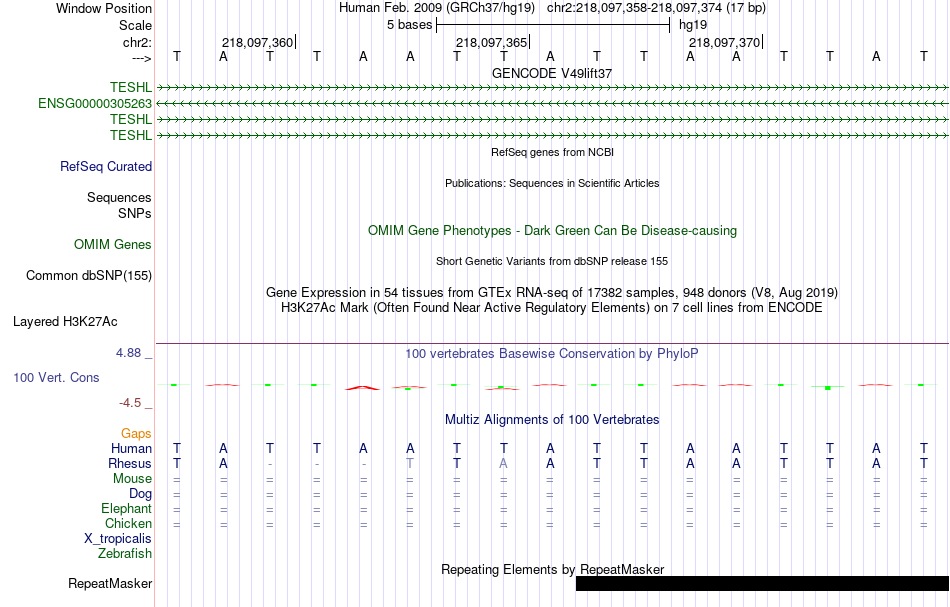The image size is (950, 607).
Task: Click the GENCODE V49lift37 track title
Action: [x=552, y=73]
